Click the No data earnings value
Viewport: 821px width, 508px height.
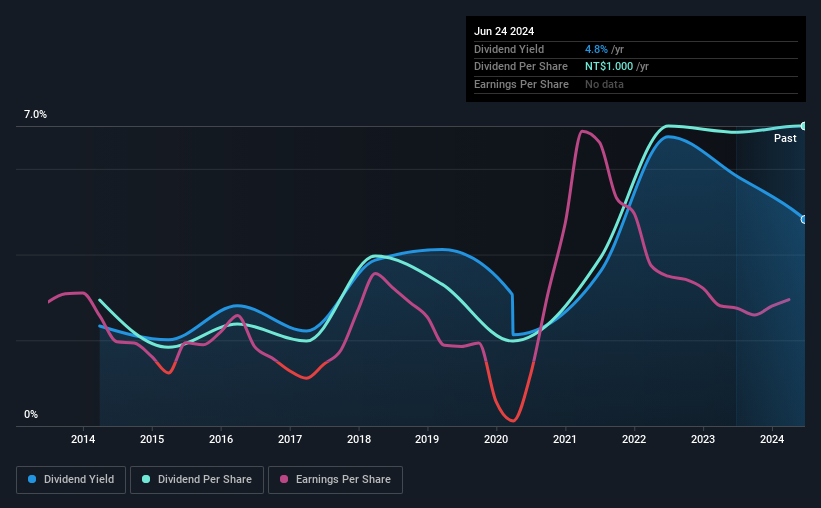[x=604, y=84]
